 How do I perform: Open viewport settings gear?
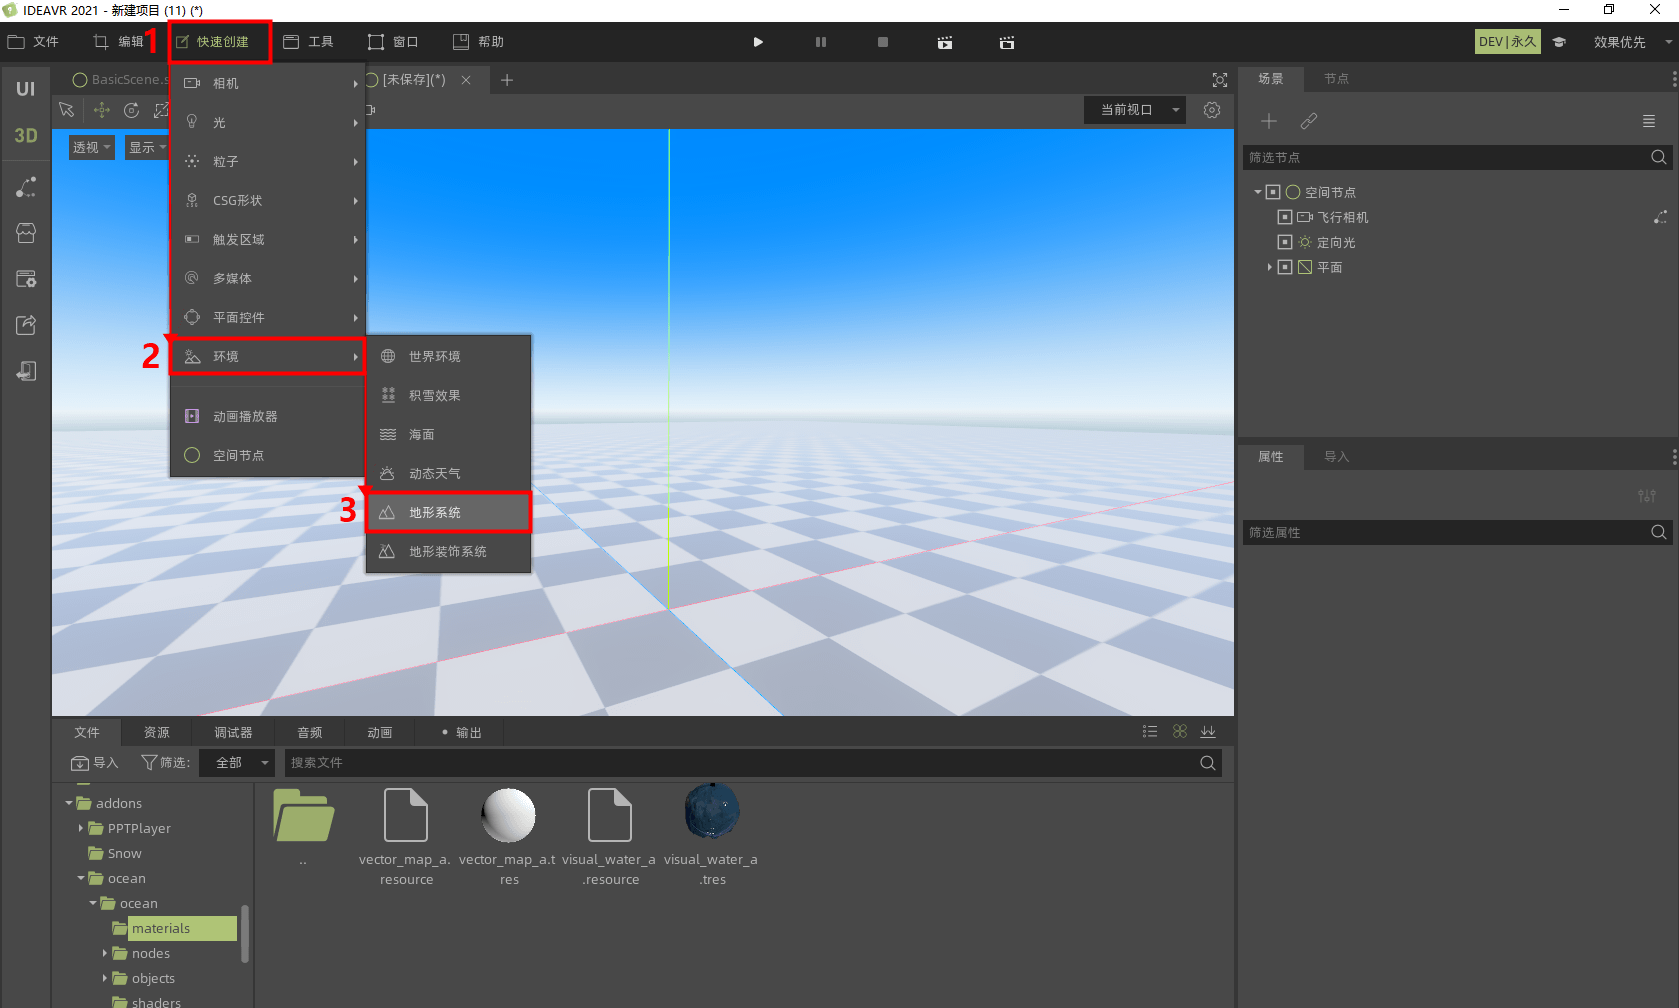(x=1212, y=110)
